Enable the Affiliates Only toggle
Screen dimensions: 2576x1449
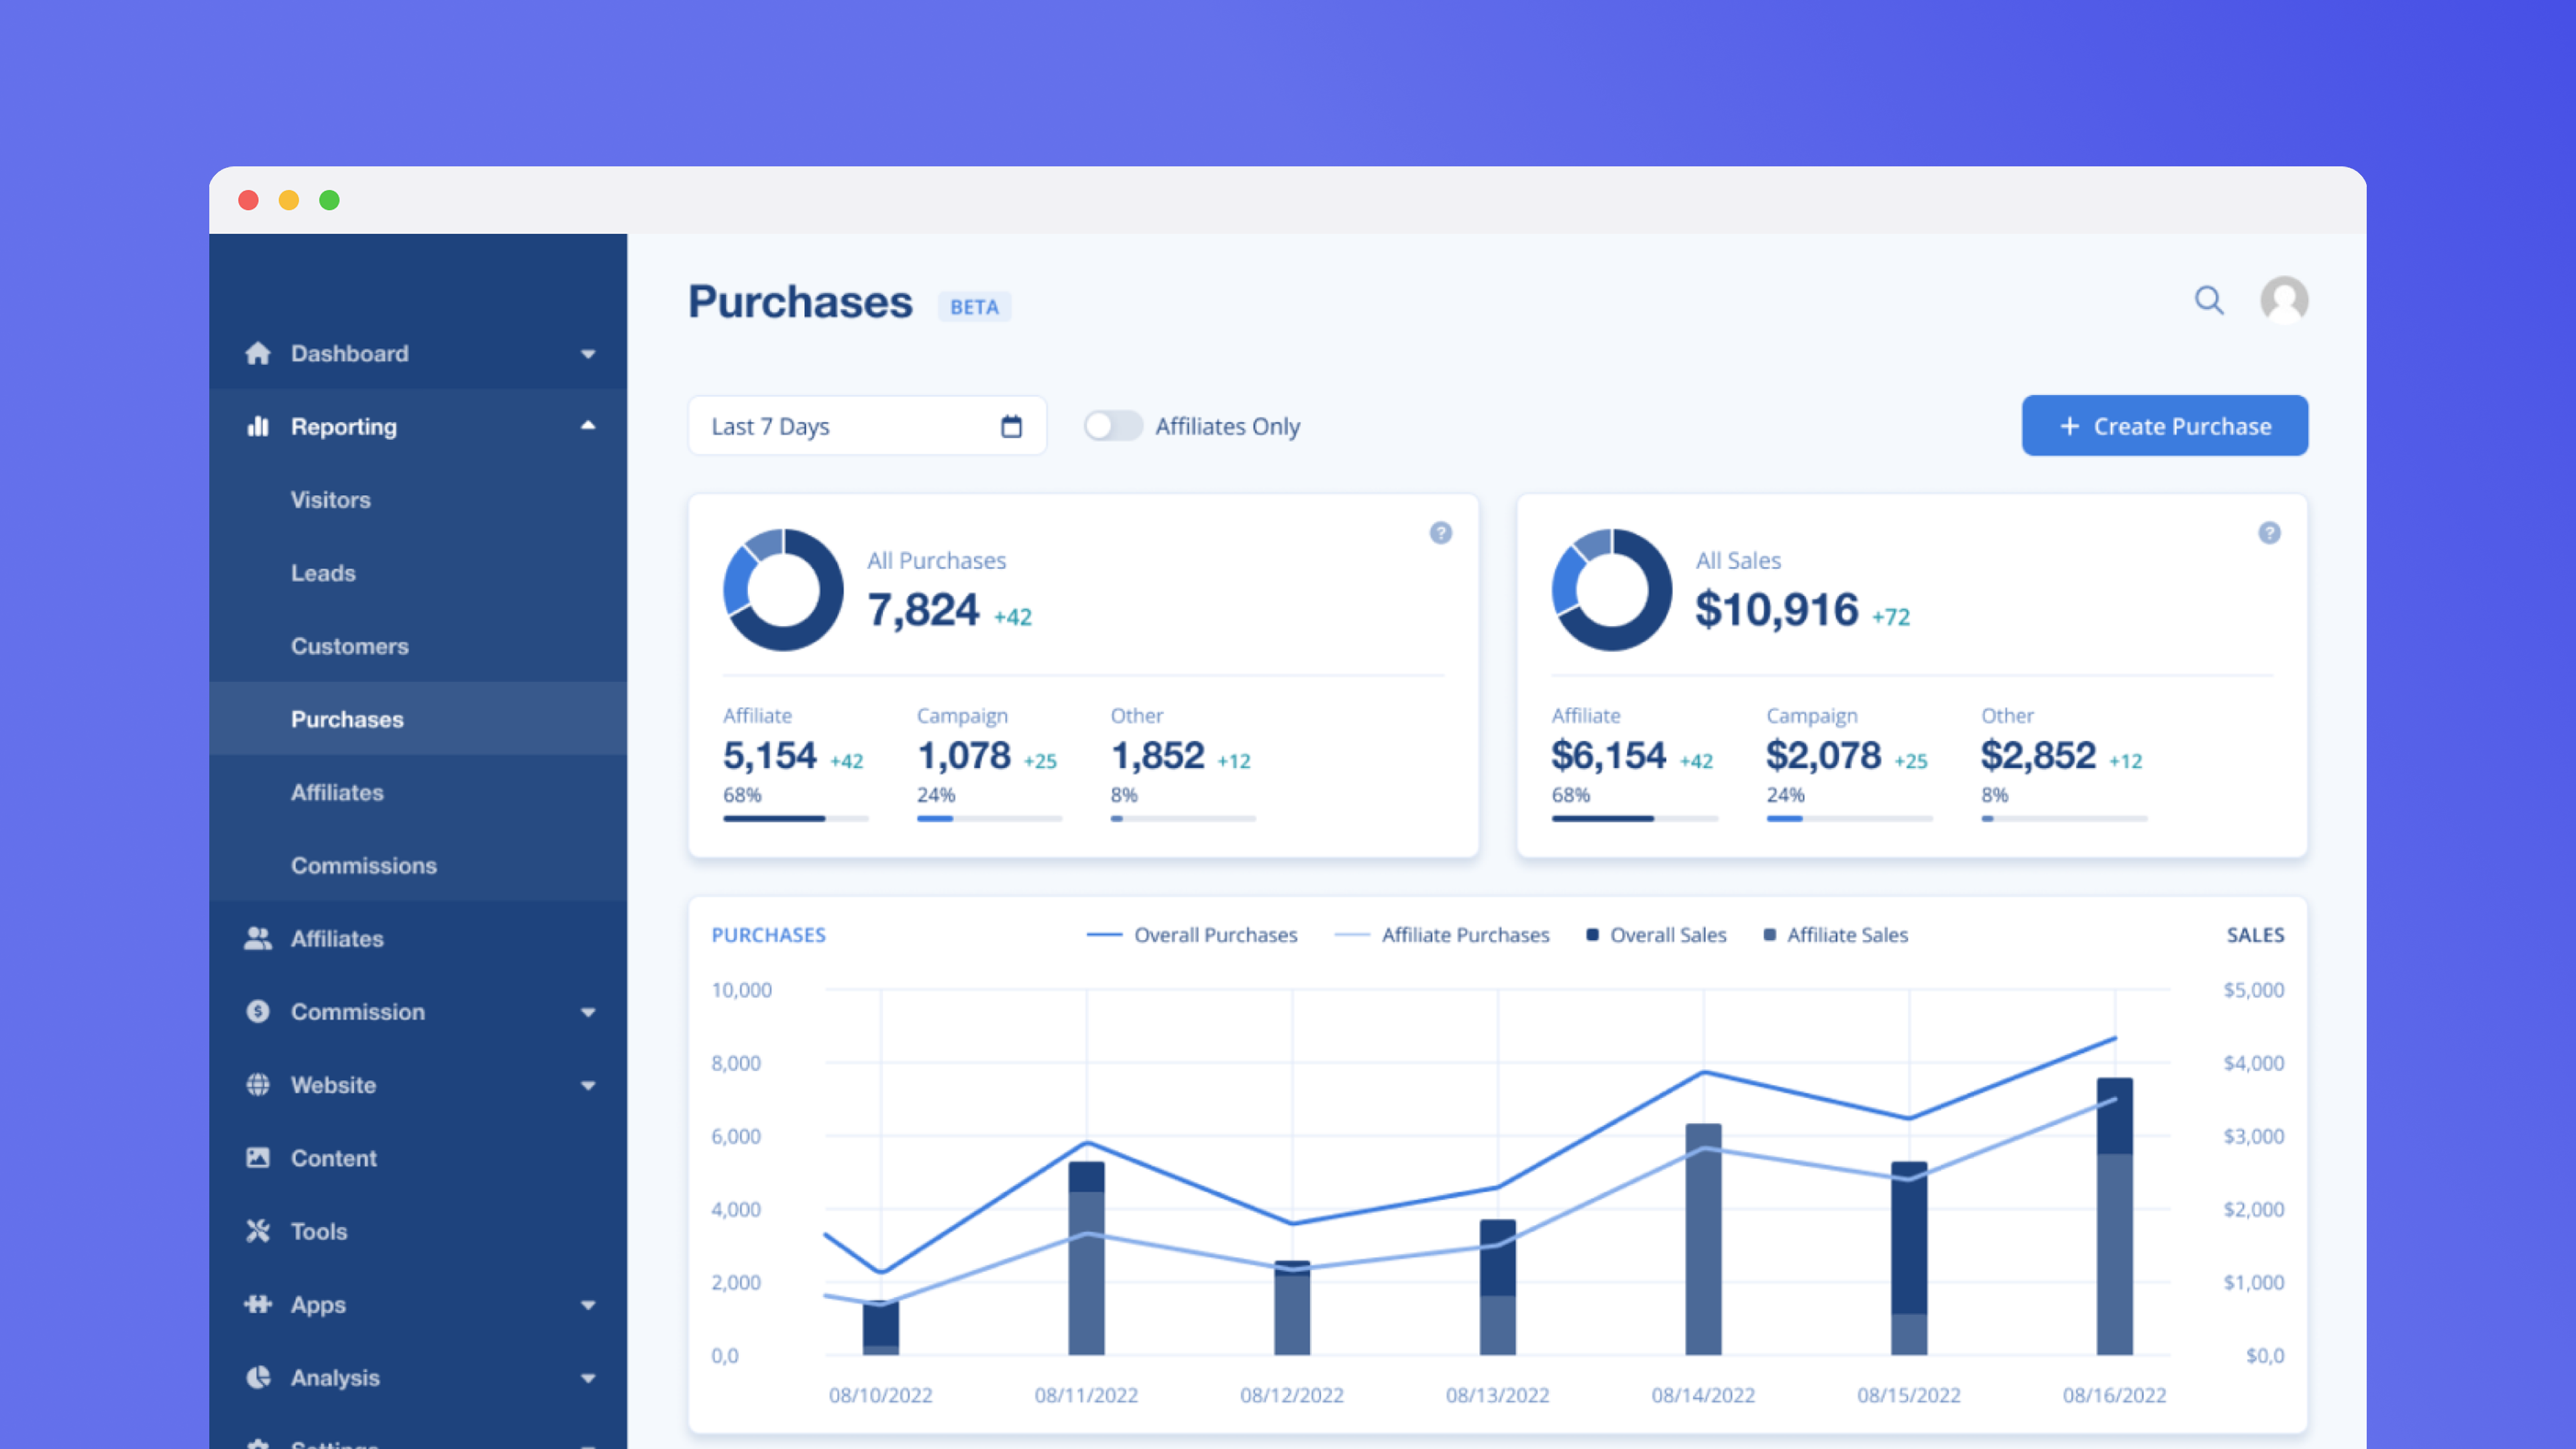pyautogui.click(x=1112, y=426)
